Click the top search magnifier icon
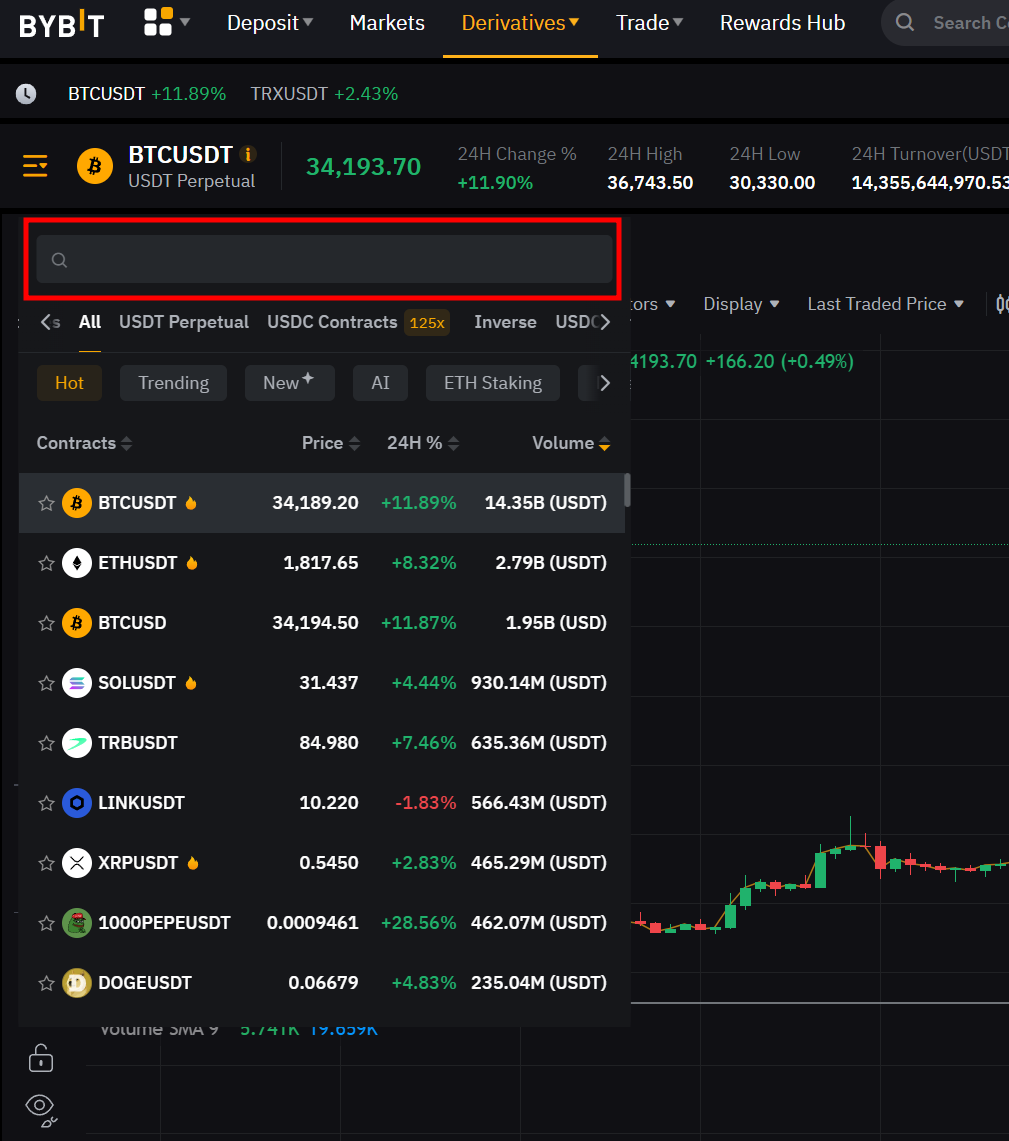The image size is (1009, 1141). click(905, 23)
